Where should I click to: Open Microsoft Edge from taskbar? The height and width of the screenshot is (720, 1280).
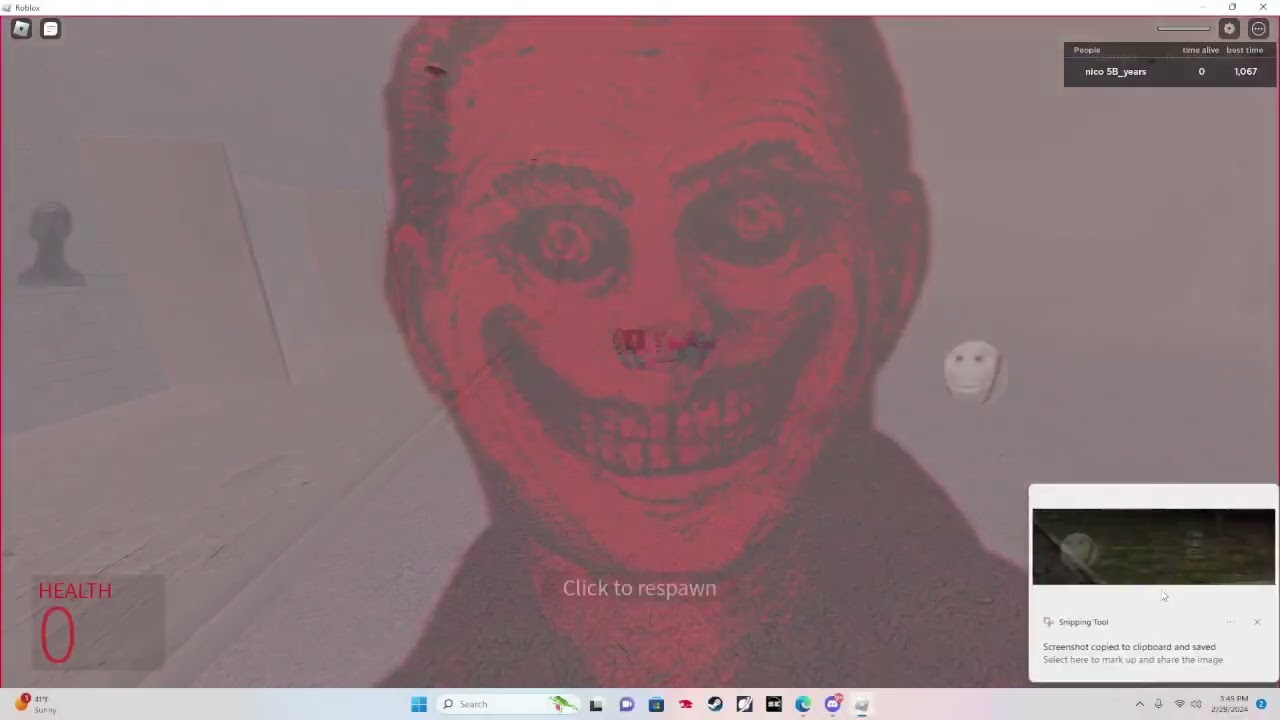point(803,704)
